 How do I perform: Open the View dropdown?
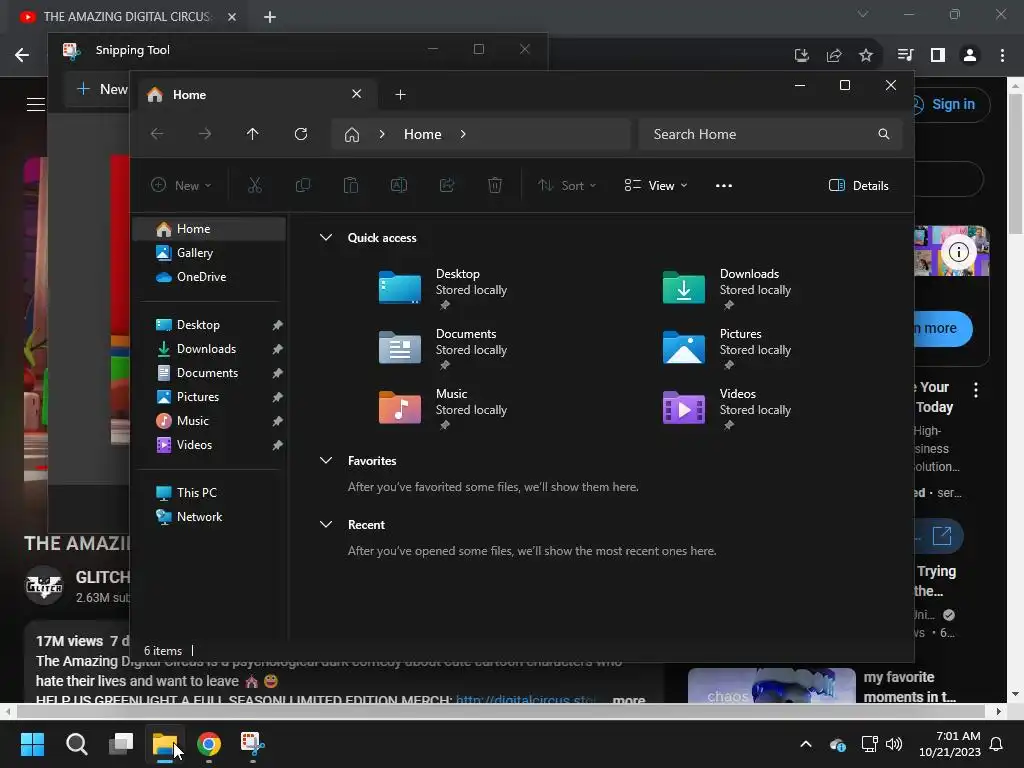click(656, 185)
